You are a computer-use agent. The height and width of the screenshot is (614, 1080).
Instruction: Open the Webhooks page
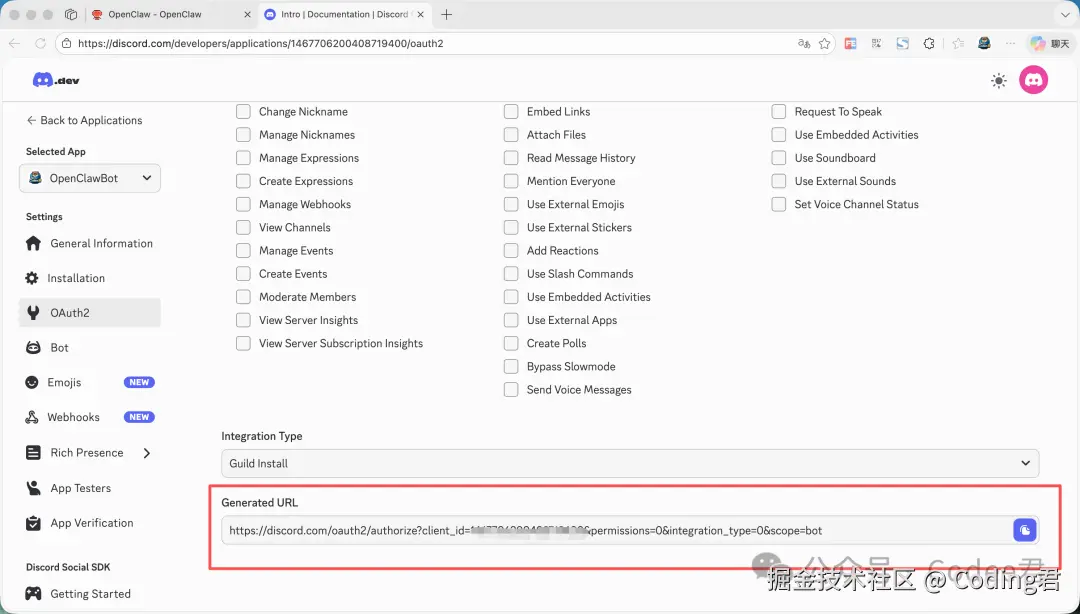click(90, 417)
